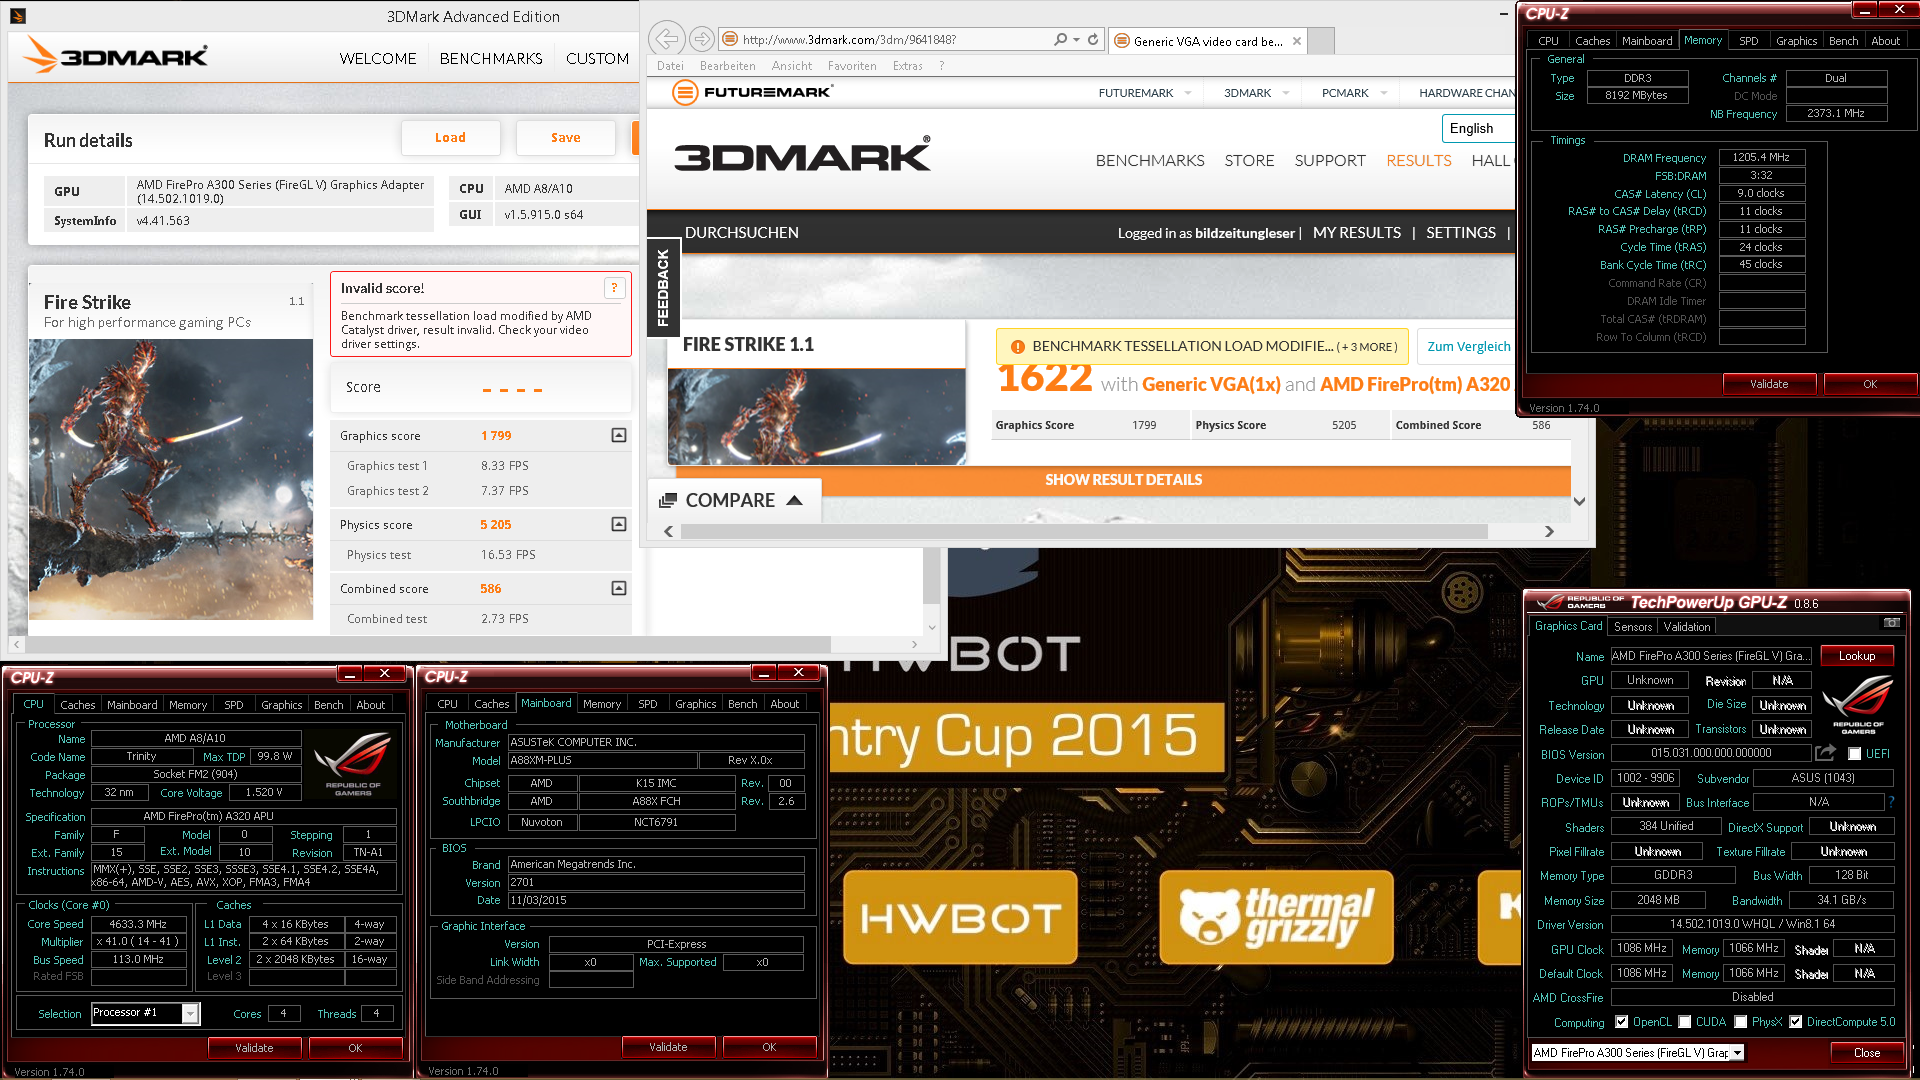1920x1080 pixels.
Task: Click the ROG logo in CPU-Z CPU window
Action: [352, 764]
